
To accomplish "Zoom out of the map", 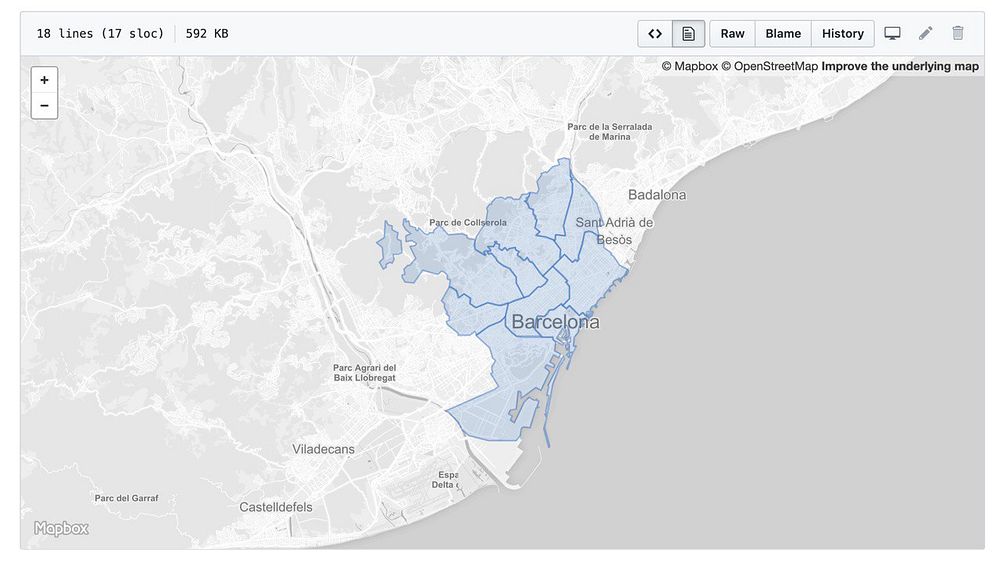I will (44, 106).
